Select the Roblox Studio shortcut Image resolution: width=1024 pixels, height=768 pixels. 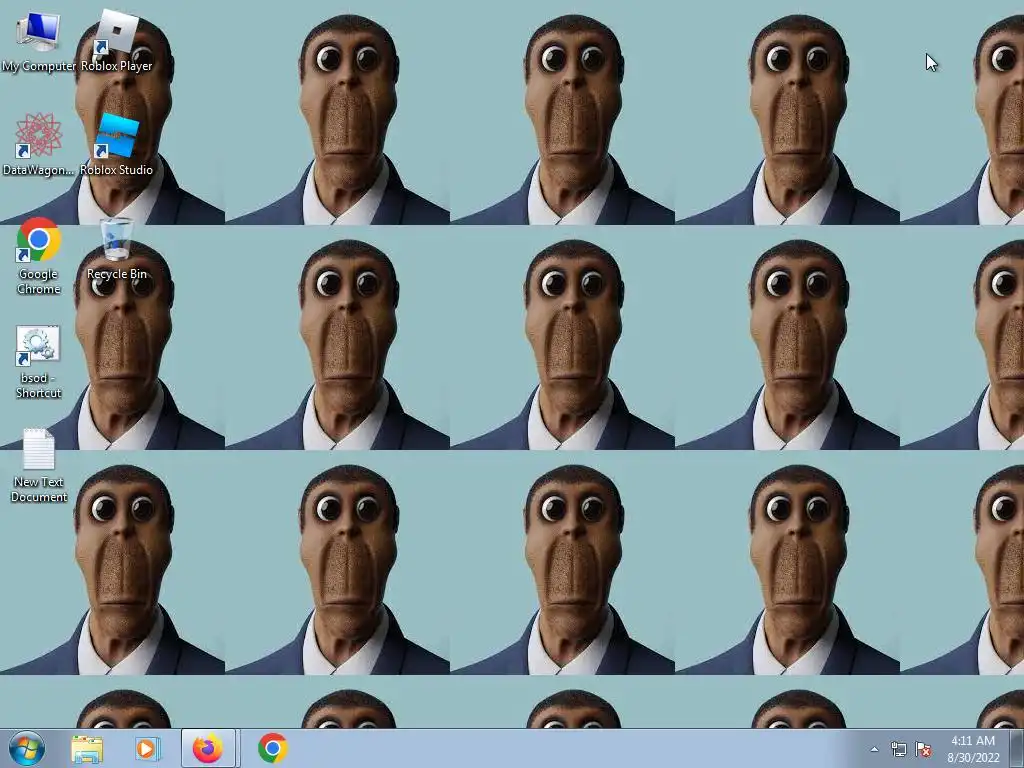[116, 145]
